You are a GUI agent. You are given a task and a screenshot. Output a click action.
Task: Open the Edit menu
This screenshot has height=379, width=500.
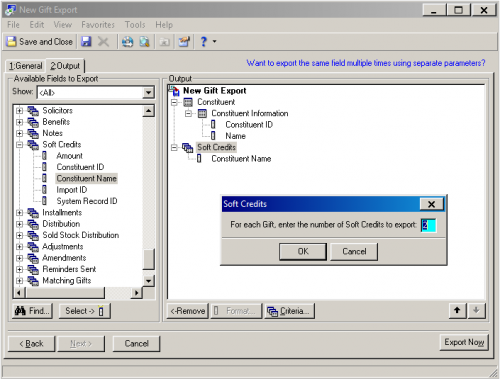37,25
